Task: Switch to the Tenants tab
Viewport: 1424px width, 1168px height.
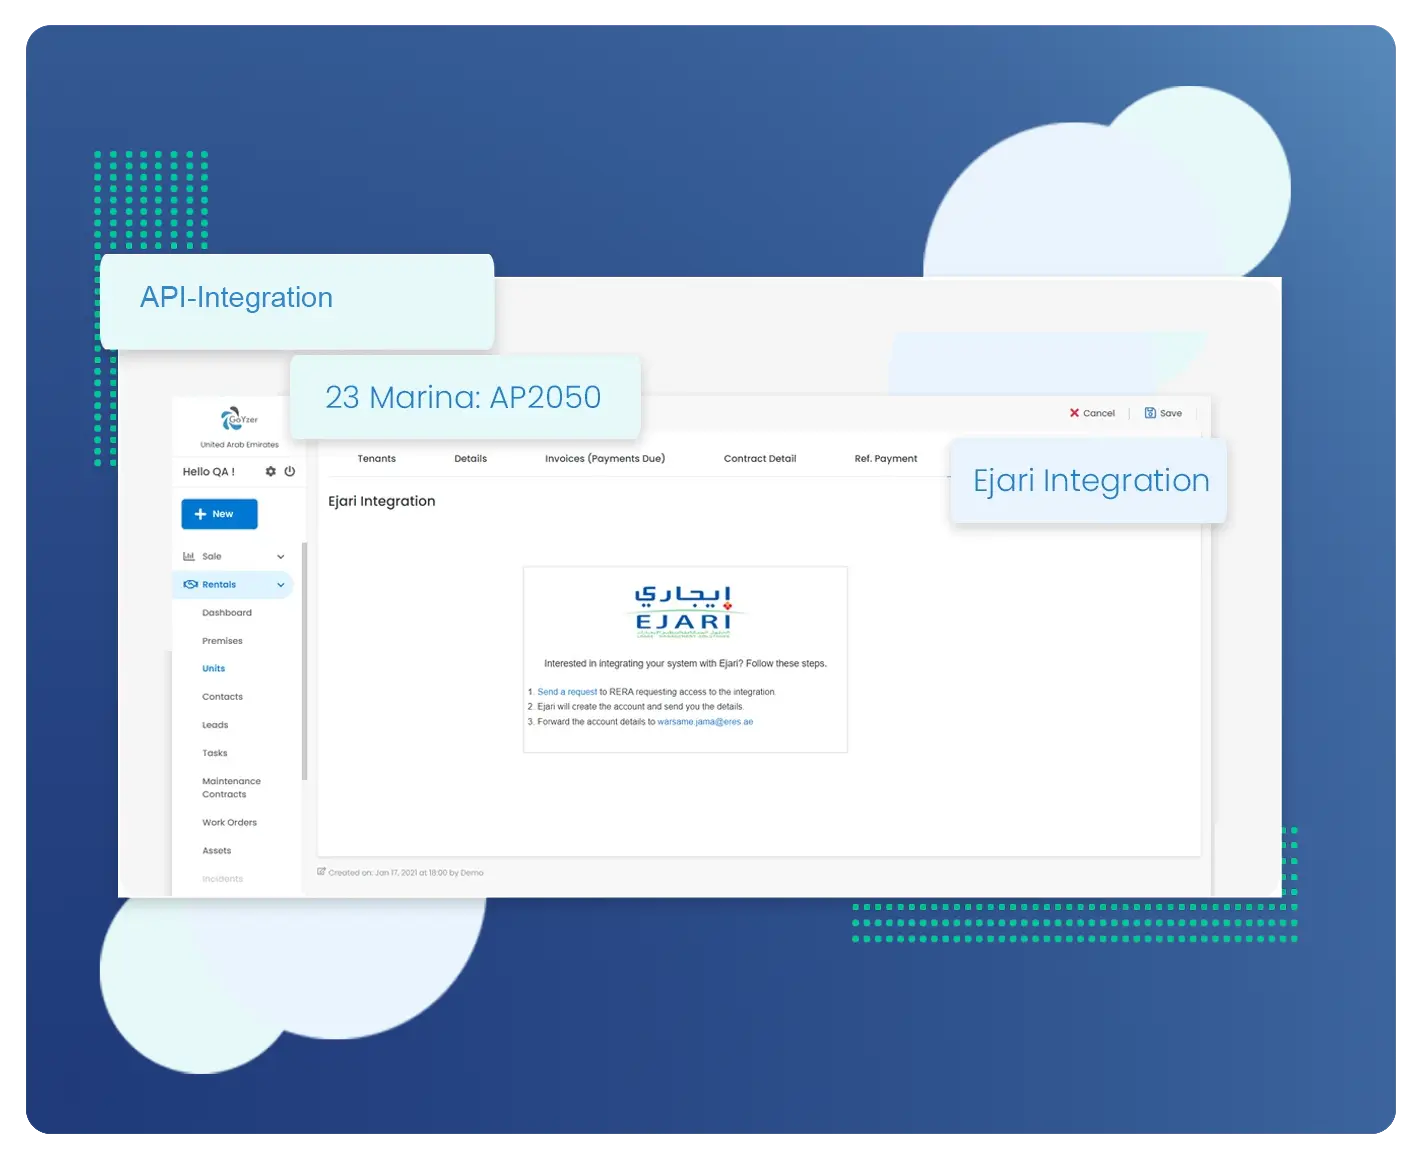Action: tap(376, 459)
